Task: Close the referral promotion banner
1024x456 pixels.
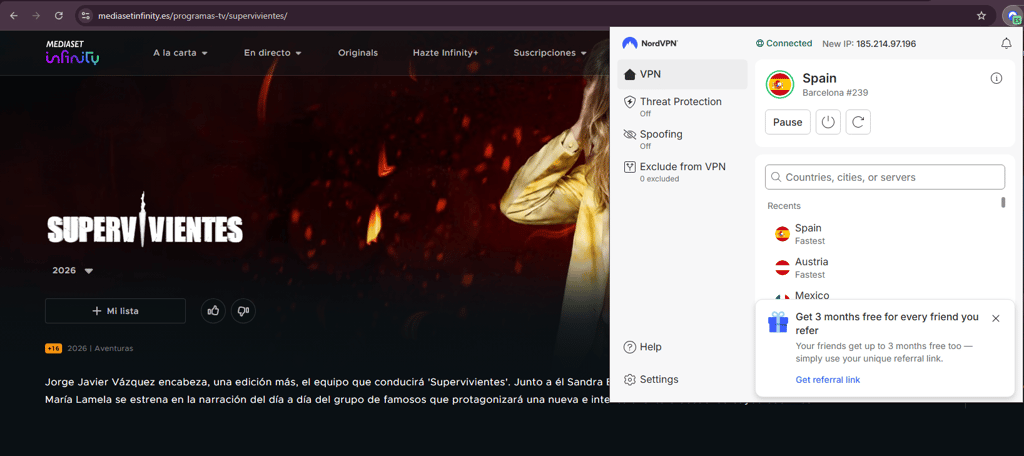Action: pyautogui.click(x=995, y=318)
